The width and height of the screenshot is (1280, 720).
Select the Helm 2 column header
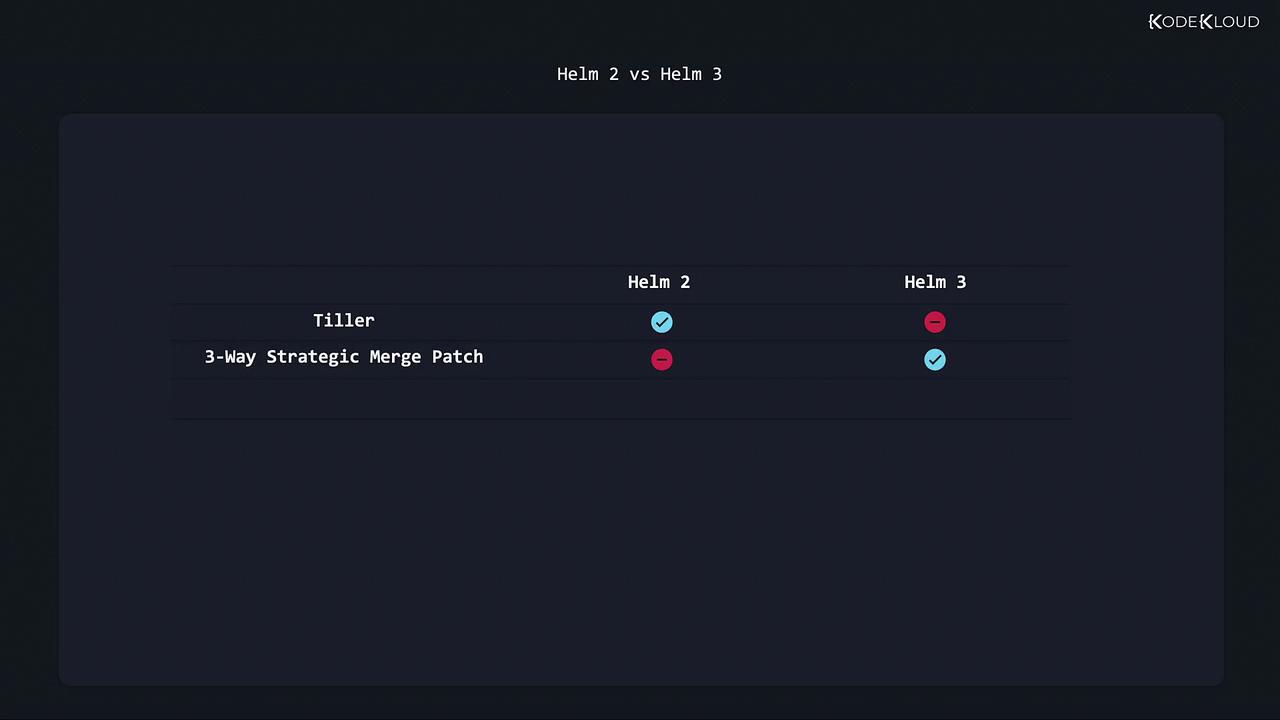pos(659,282)
